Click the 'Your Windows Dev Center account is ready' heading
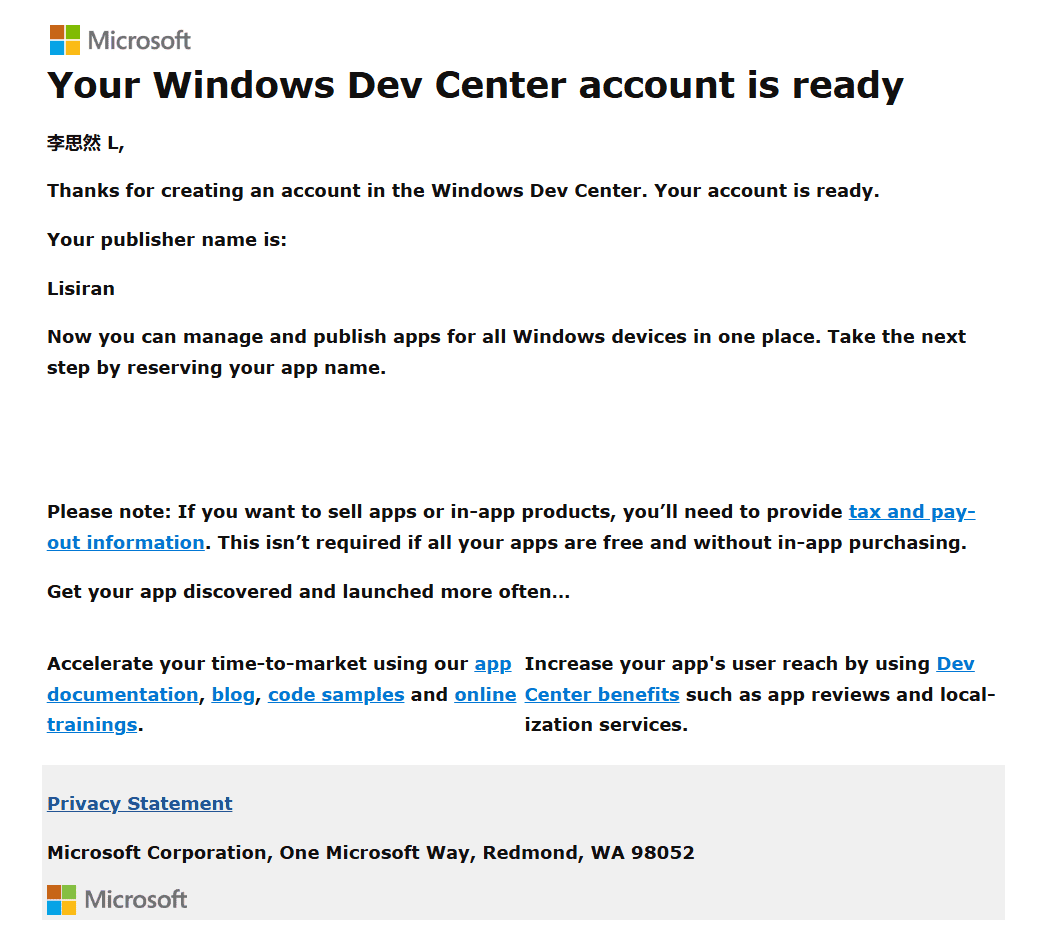Viewport: 1059px width, 934px height. (475, 85)
